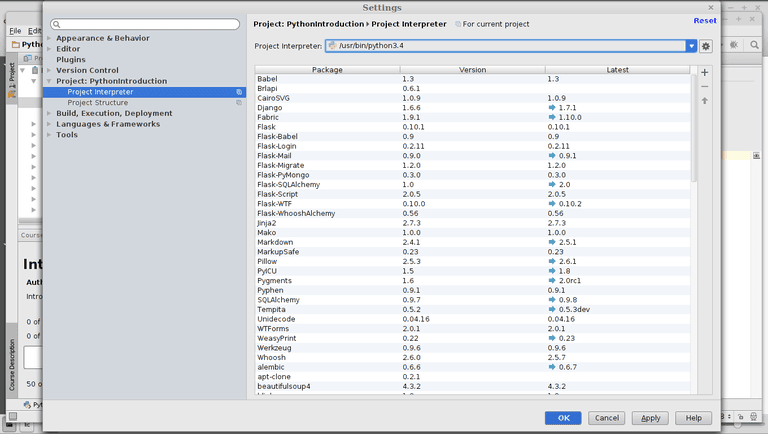Expand Languages & Frameworks node
Image resolution: width=768 pixels, height=434 pixels.
click(x=49, y=124)
